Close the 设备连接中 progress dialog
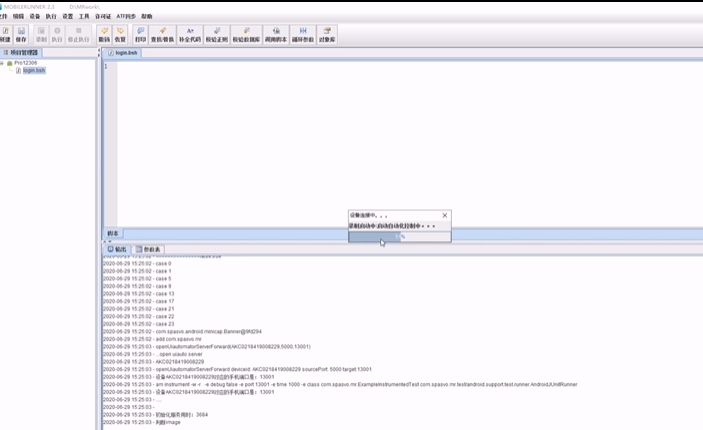 [445, 215]
